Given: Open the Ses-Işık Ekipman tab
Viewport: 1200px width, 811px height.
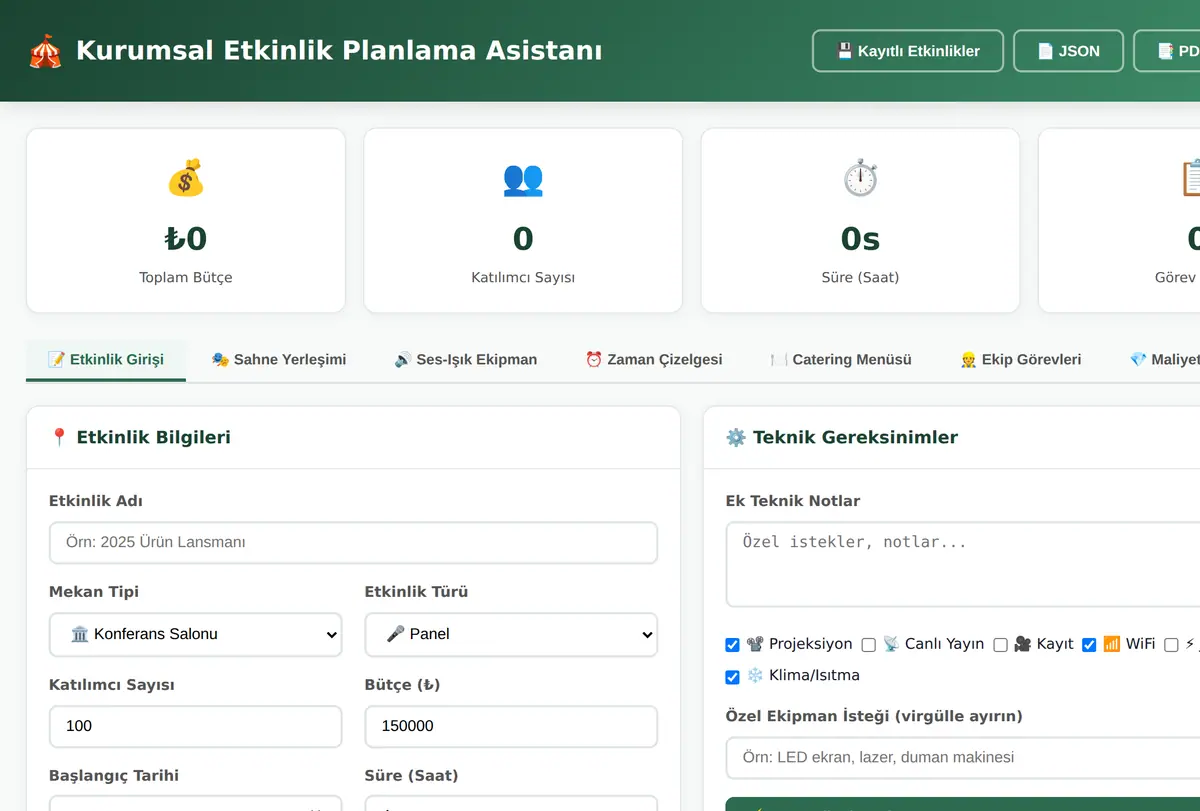Looking at the screenshot, I should (466, 360).
